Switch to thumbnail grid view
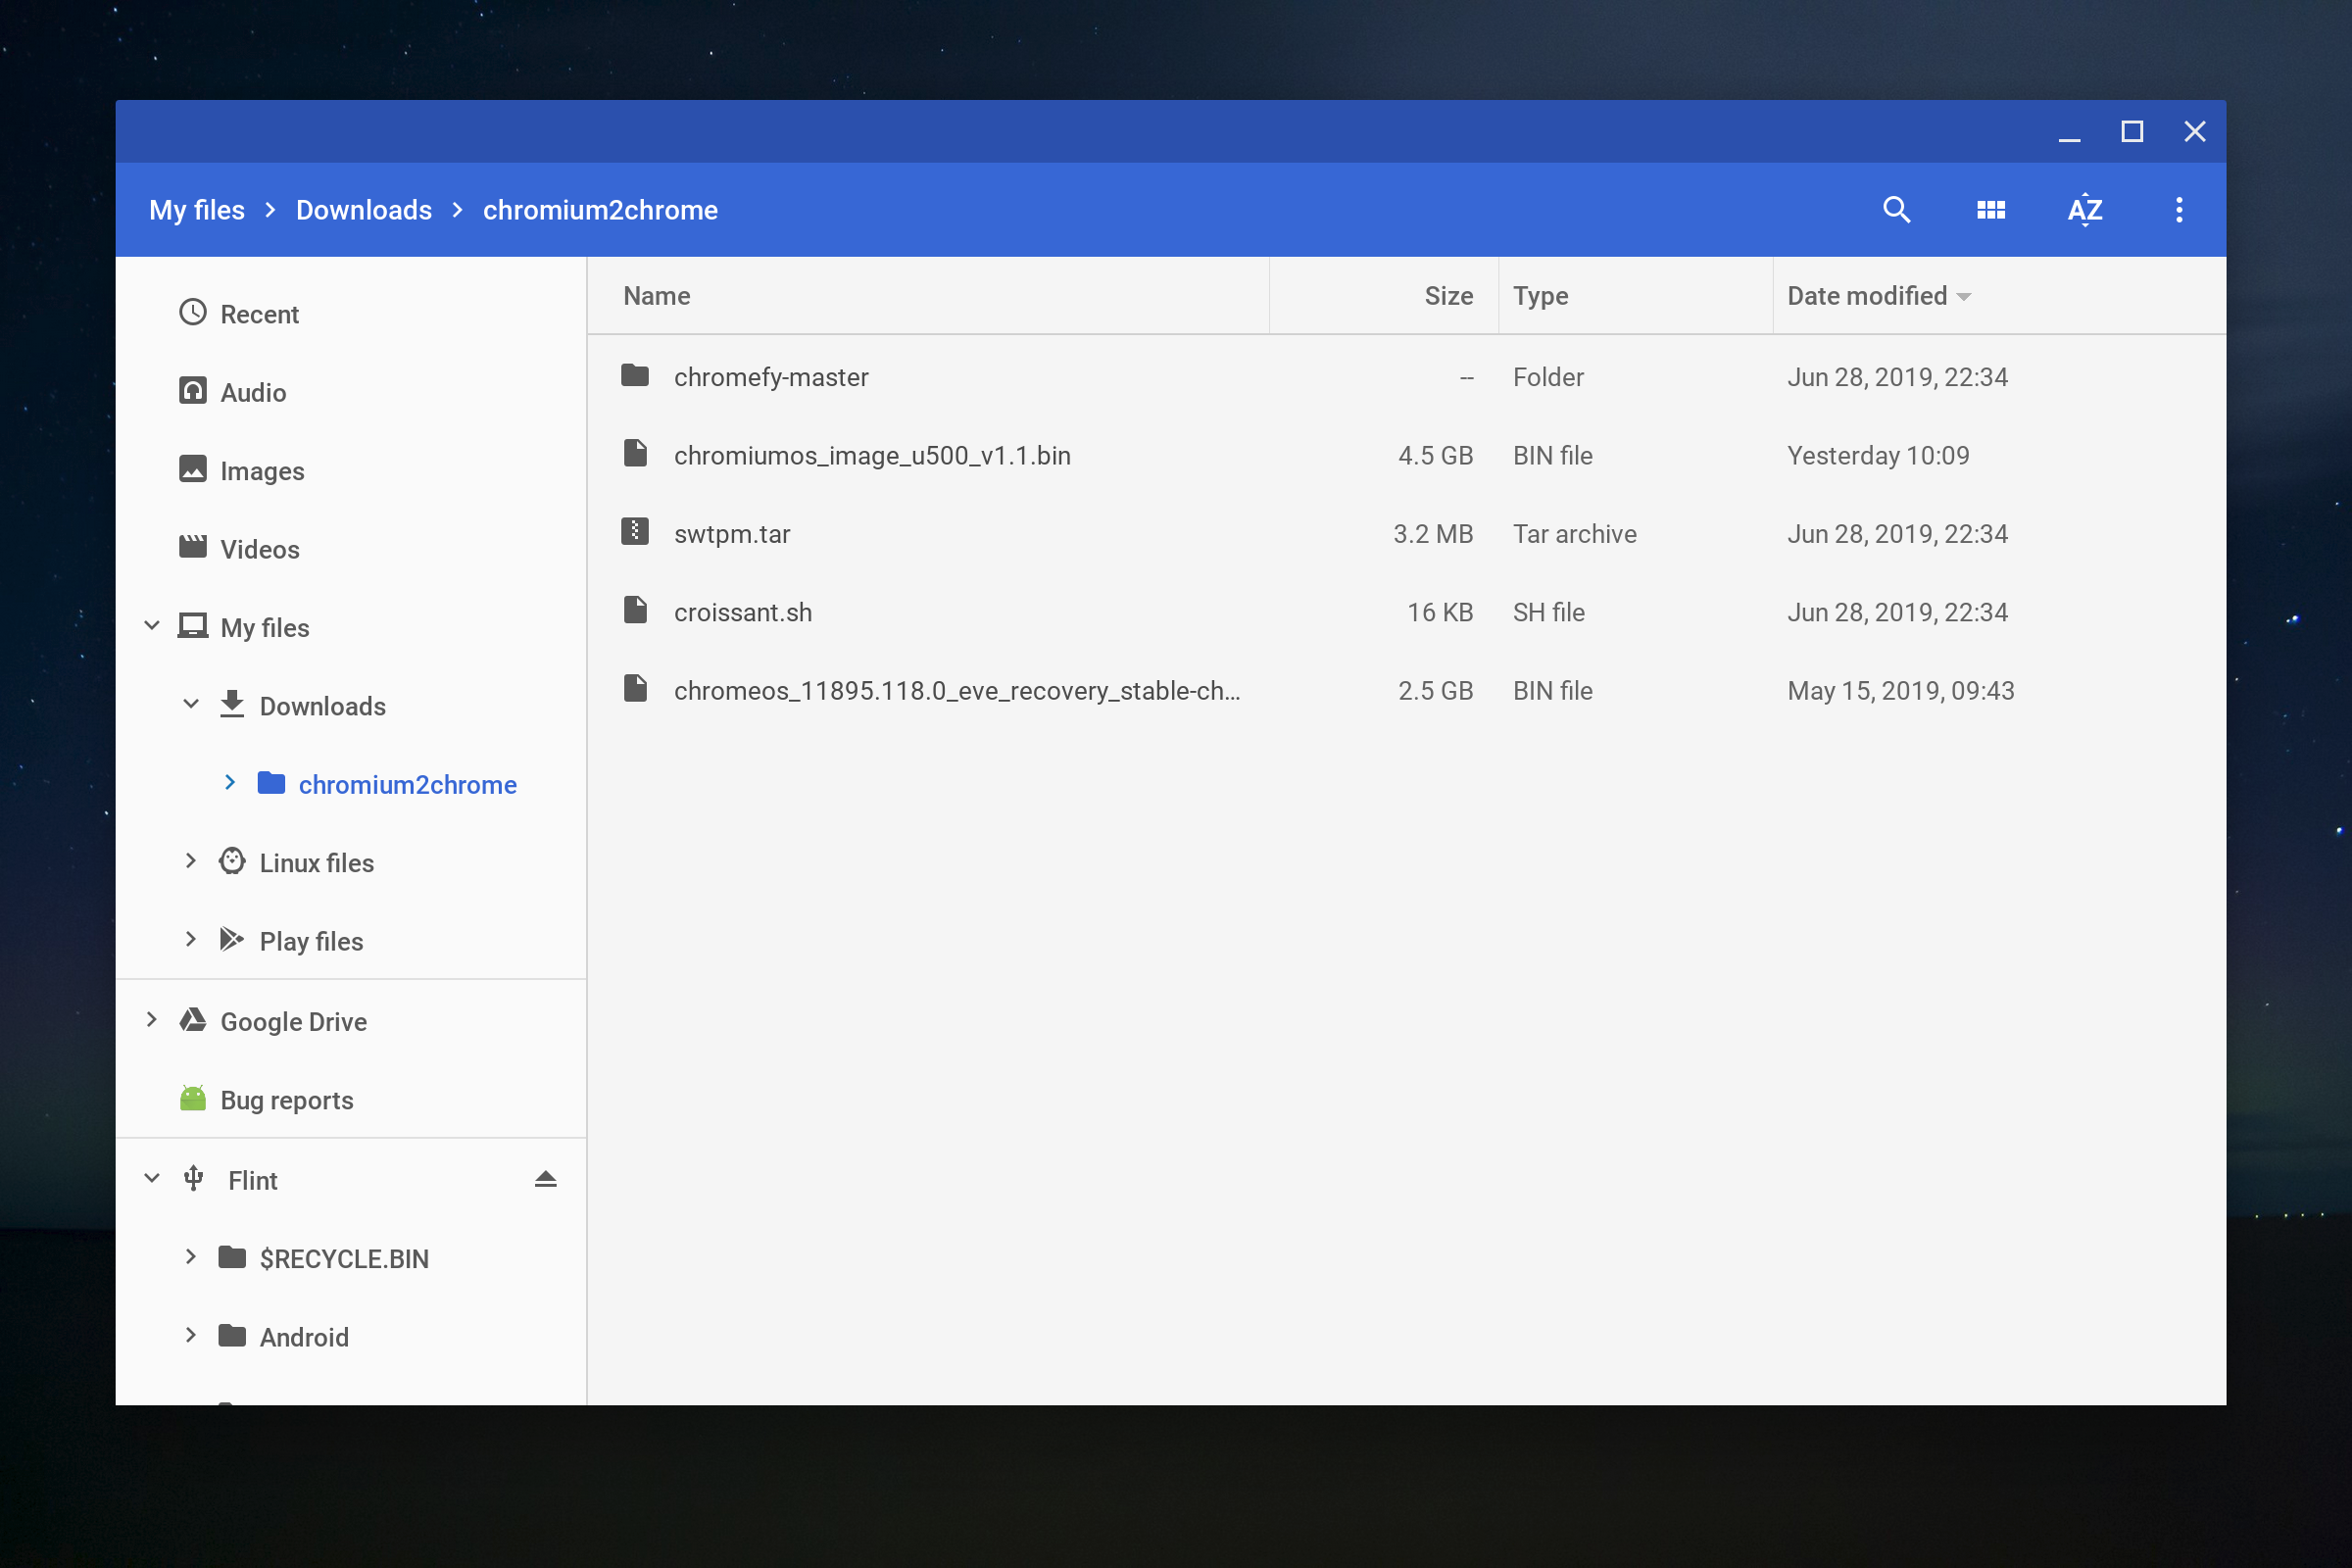2352x1568 pixels. point(1991,210)
